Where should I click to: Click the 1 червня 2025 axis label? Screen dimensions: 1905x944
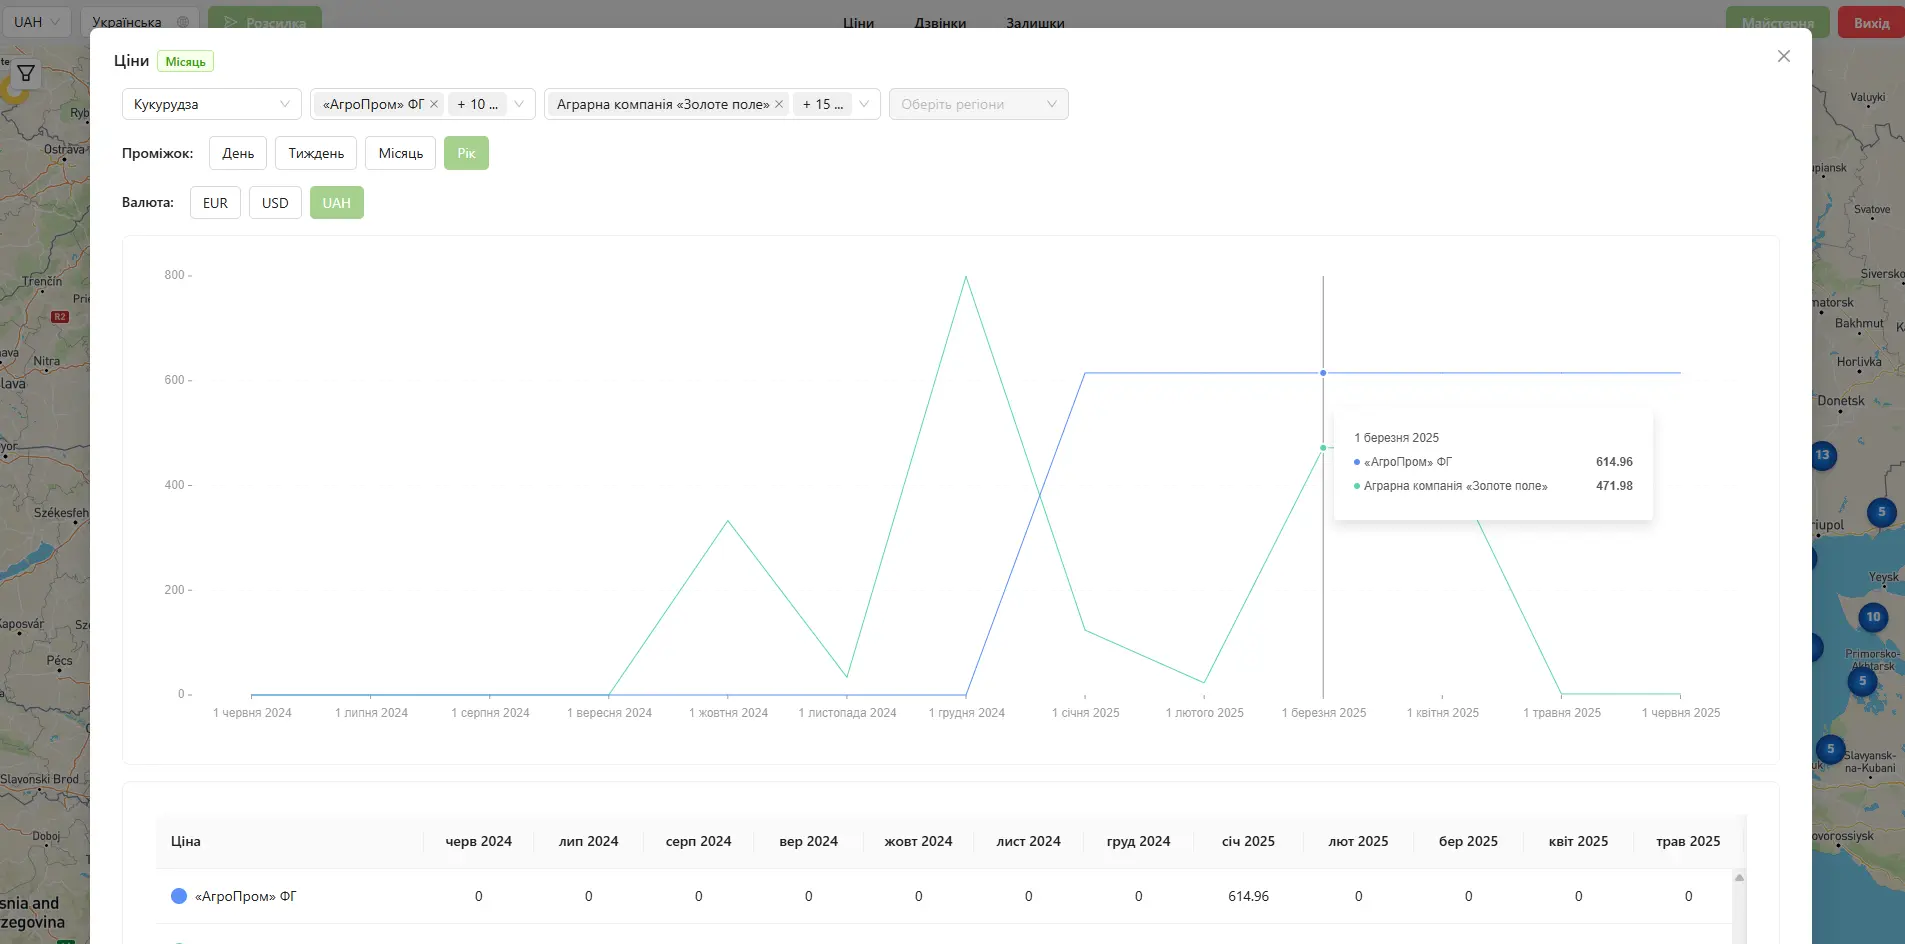click(1680, 713)
